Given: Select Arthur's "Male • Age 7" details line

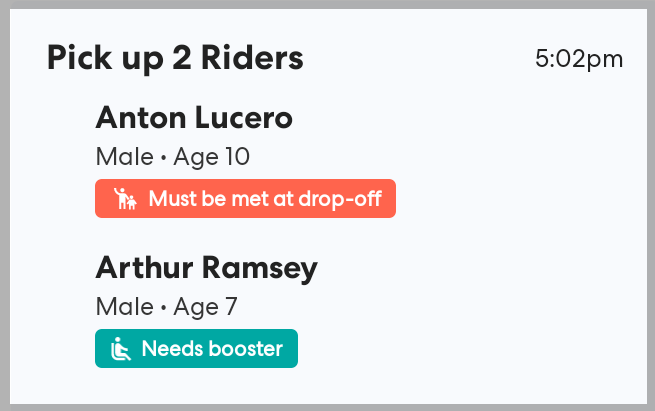Looking at the screenshot, I should pyautogui.click(x=166, y=307).
